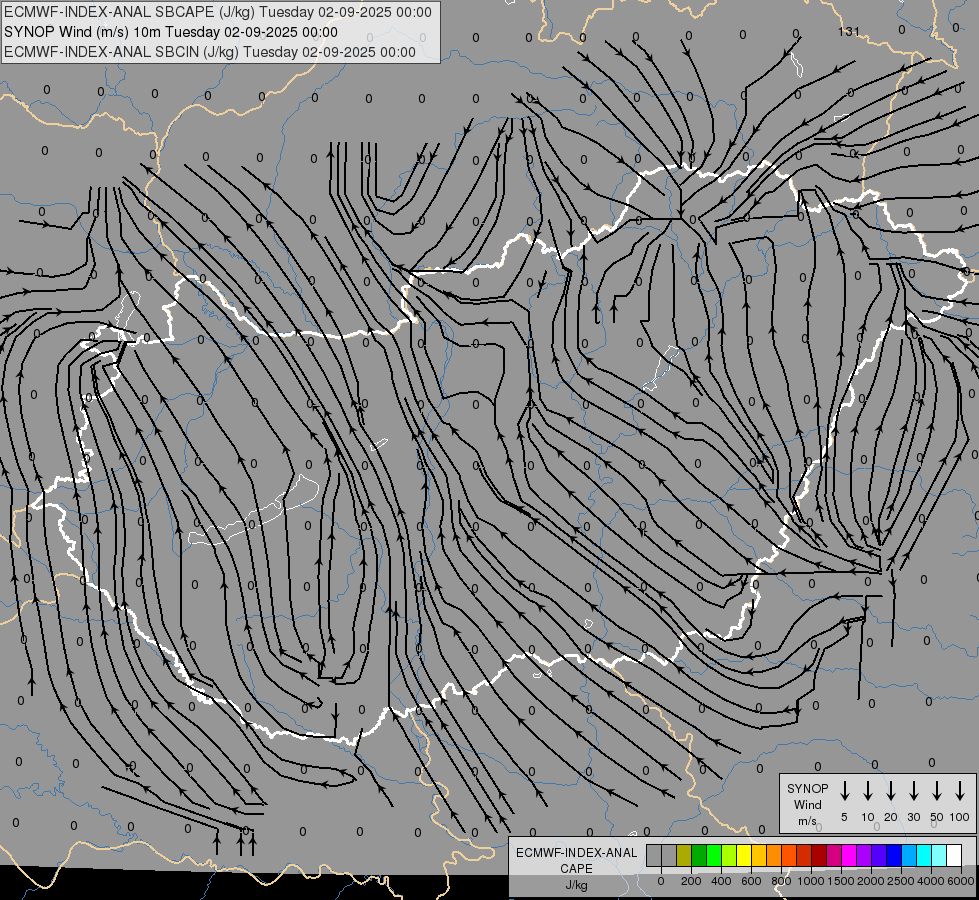Select the bright magenta CAPE legend swatch
The image size is (979, 900).
(x=850, y=855)
